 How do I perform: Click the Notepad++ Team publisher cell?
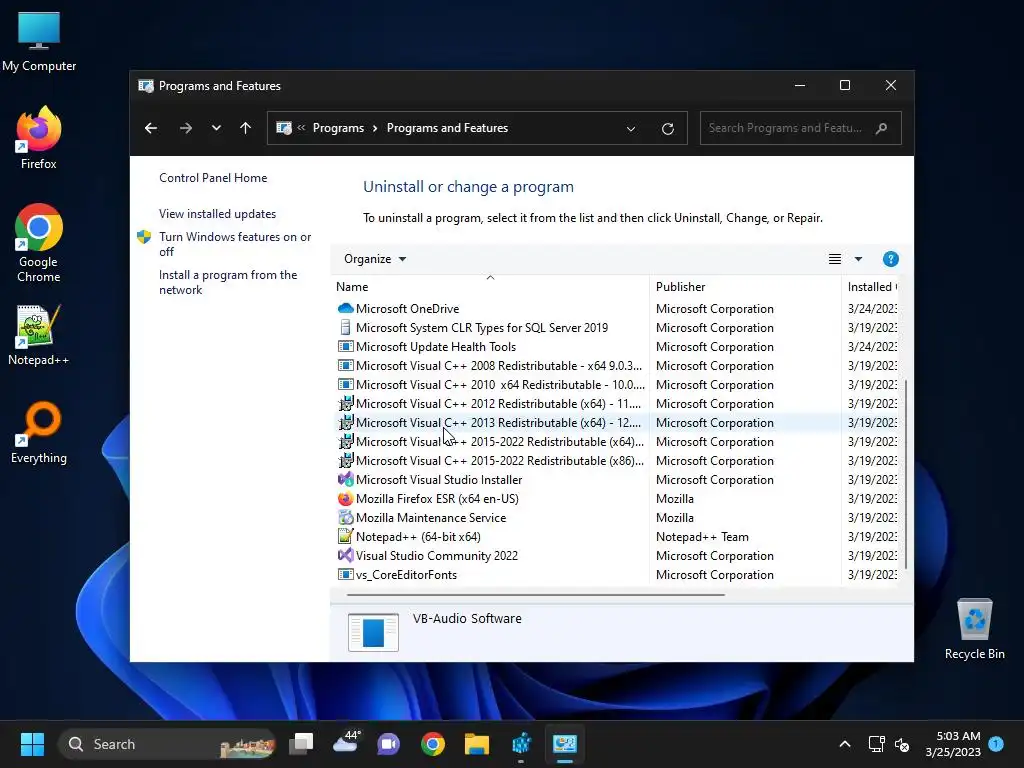[x=702, y=537]
